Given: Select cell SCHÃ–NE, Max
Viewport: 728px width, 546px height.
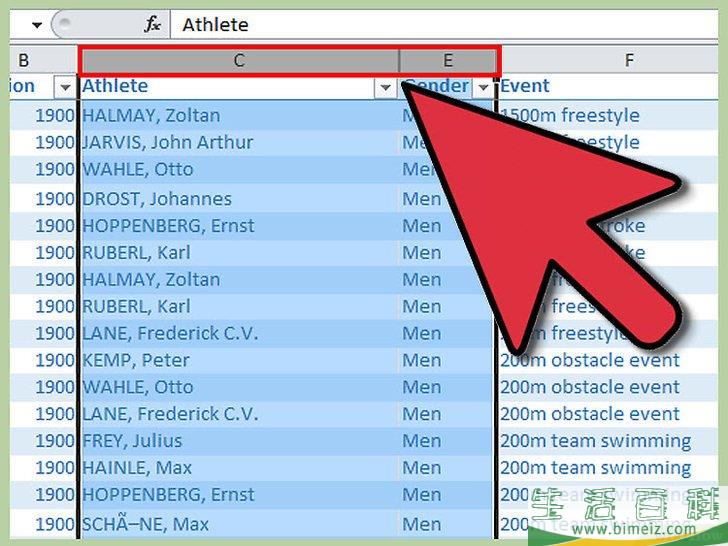Looking at the screenshot, I should click(x=239, y=524).
